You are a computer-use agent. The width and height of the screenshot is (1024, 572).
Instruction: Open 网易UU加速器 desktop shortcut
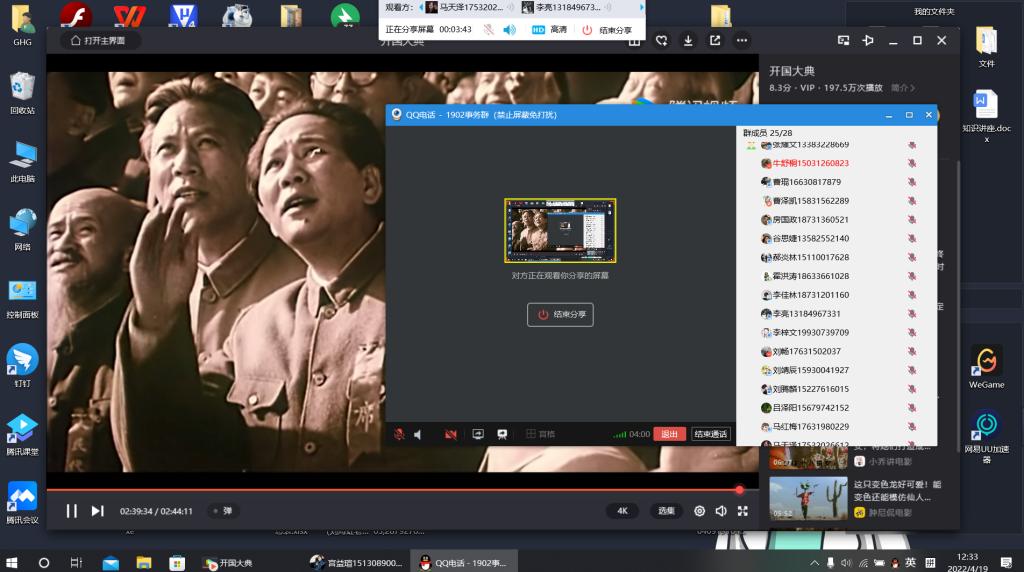point(986,436)
